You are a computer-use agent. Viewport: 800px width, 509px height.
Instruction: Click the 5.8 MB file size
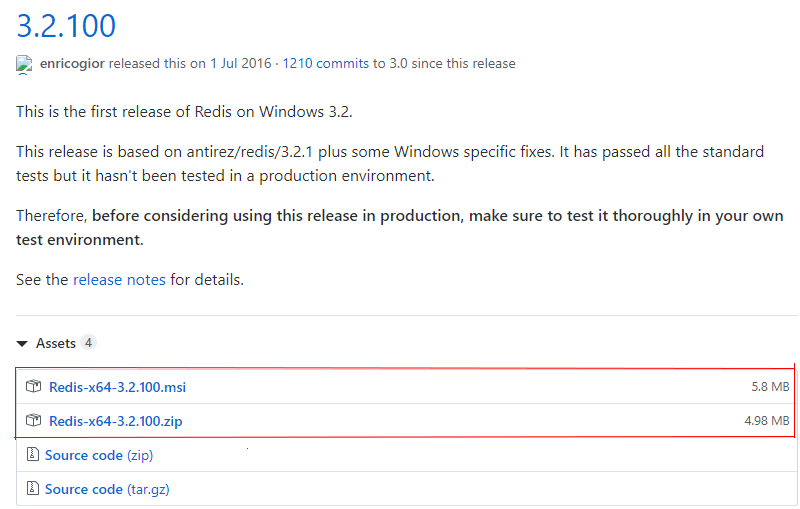(770, 387)
